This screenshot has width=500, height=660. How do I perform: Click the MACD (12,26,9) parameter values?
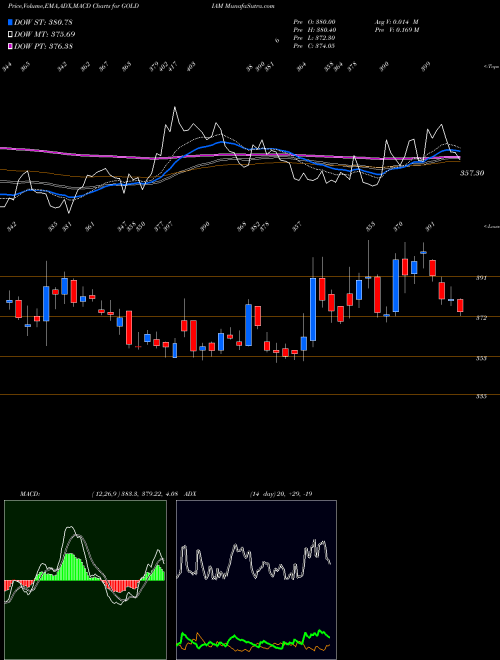coord(136,494)
